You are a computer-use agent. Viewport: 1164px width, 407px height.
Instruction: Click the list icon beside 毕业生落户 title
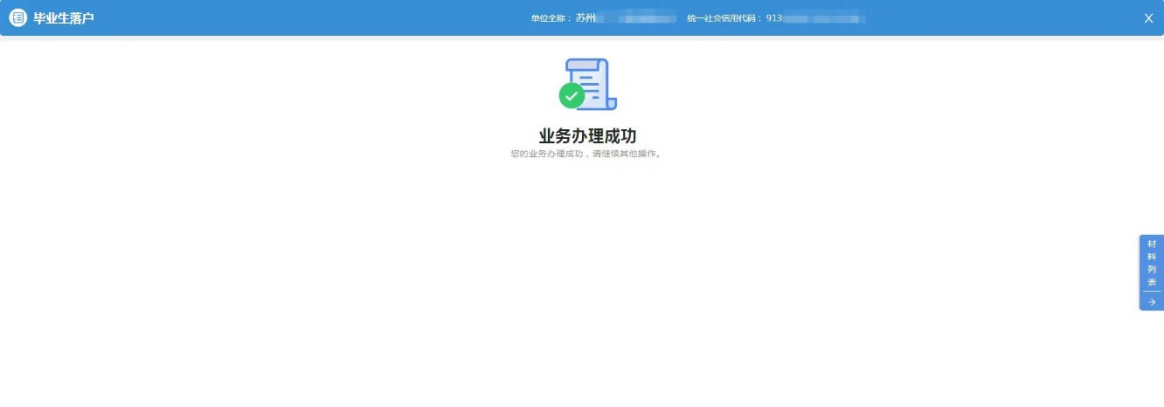tap(18, 18)
